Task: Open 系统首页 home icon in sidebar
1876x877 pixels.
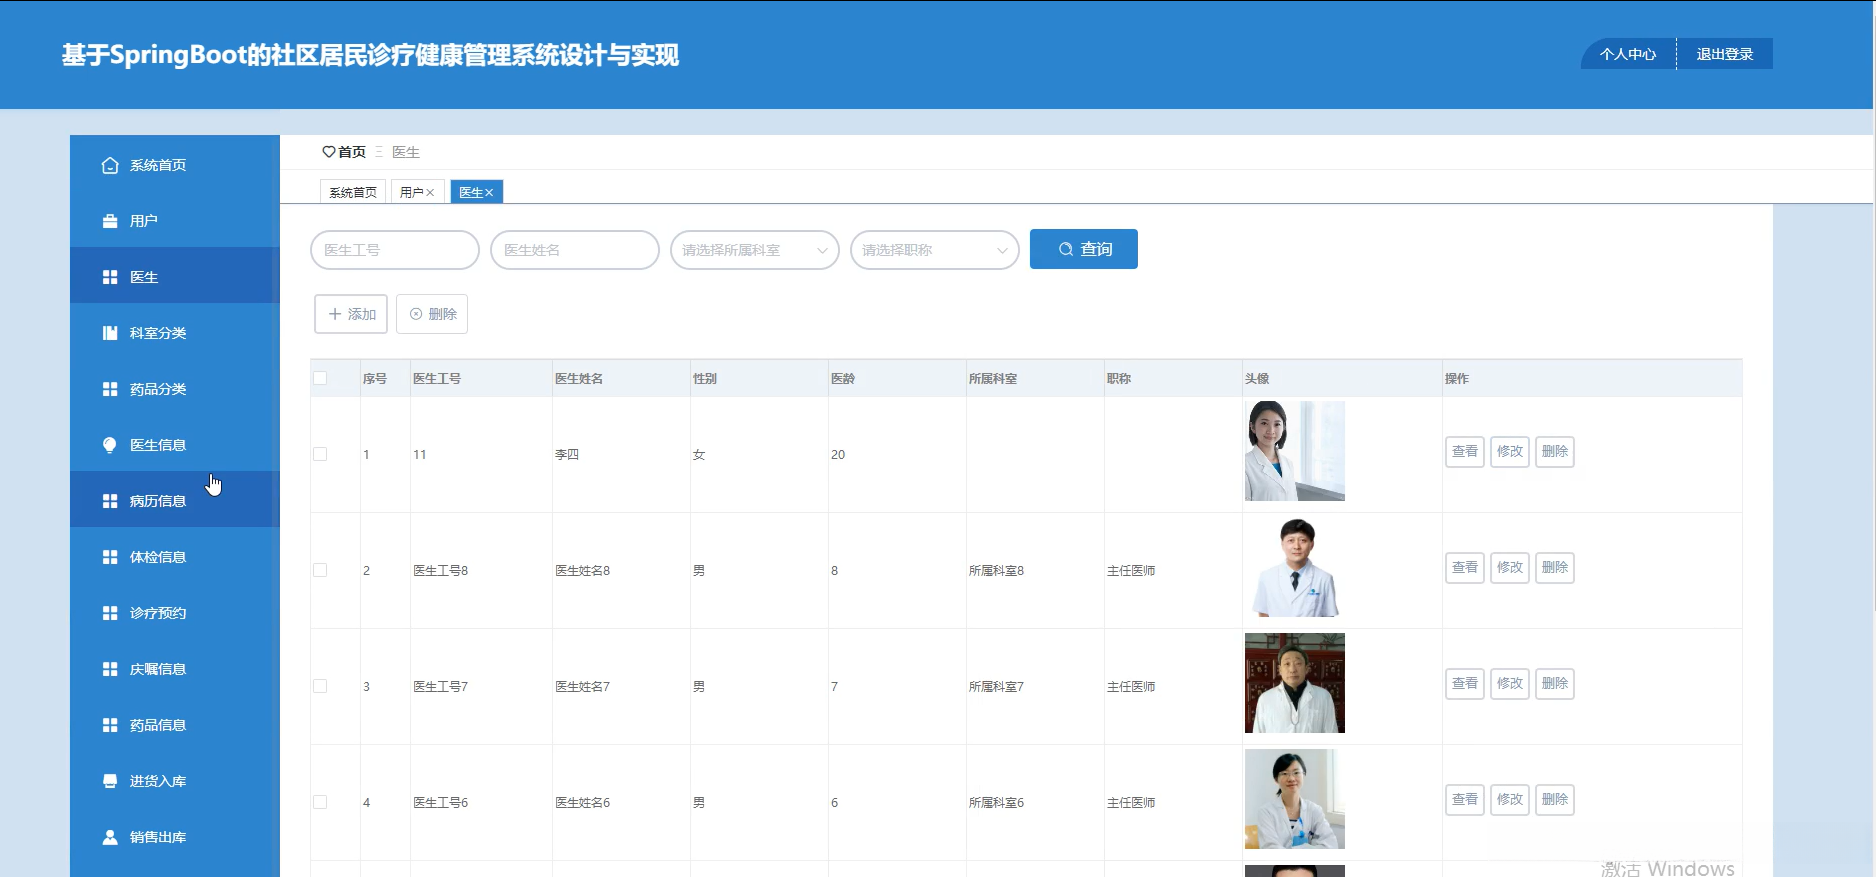Action: click(110, 165)
